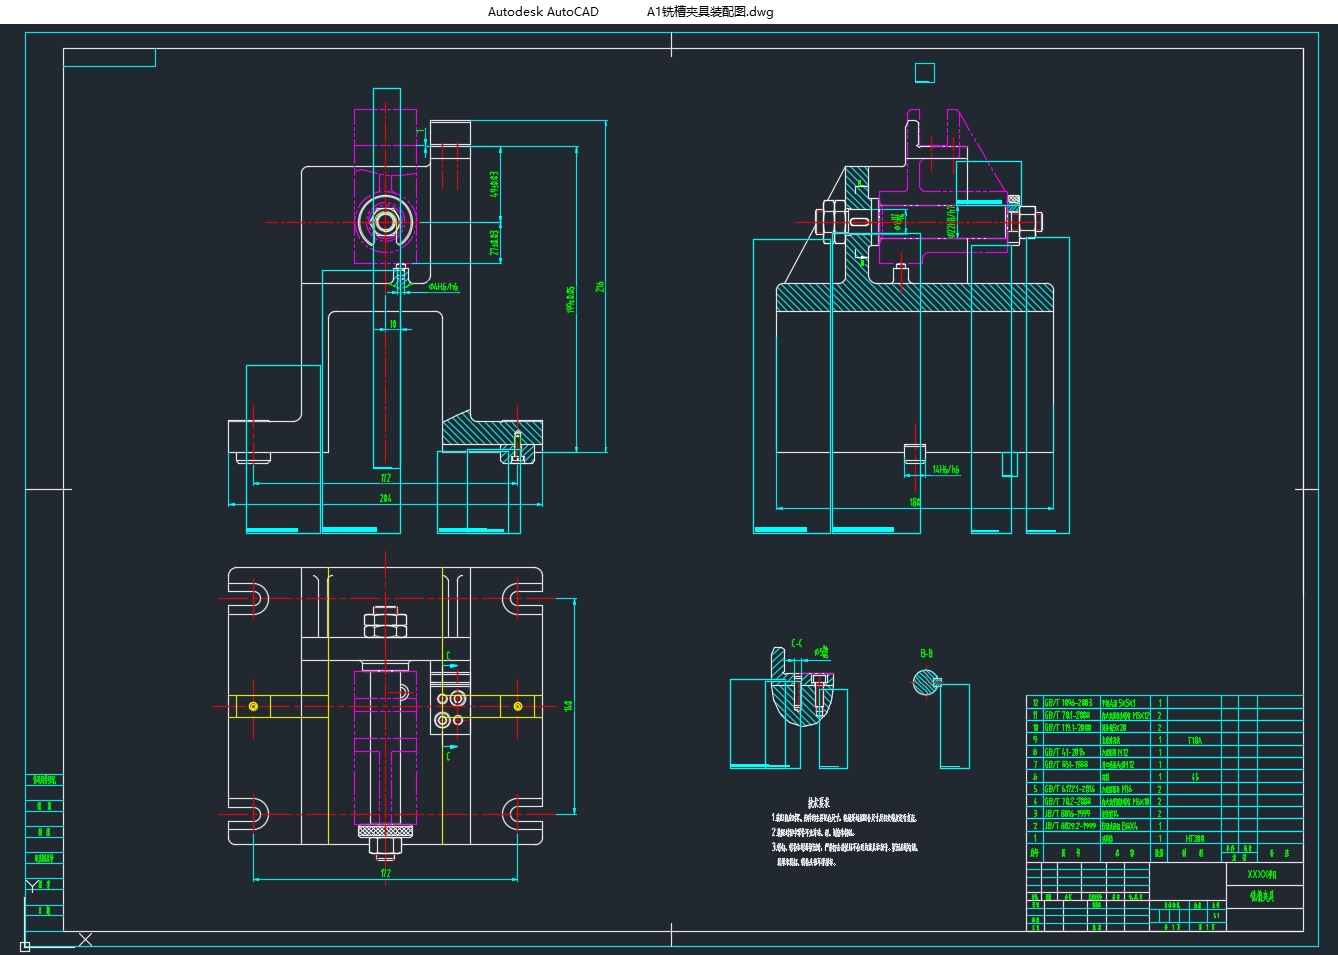The width and height of the screenshot is (1338, 955).
Task: Select the 148 dimension on the plan view
Action: (x=569, y=706)
